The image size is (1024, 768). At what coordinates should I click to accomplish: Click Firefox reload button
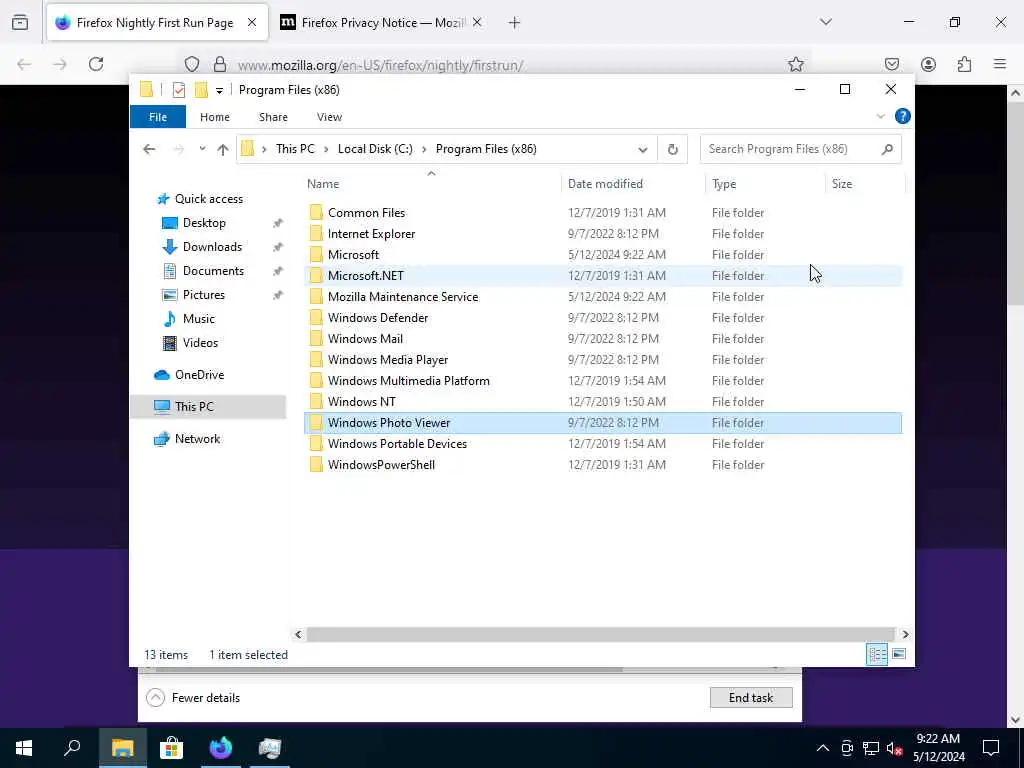(96, 64)
